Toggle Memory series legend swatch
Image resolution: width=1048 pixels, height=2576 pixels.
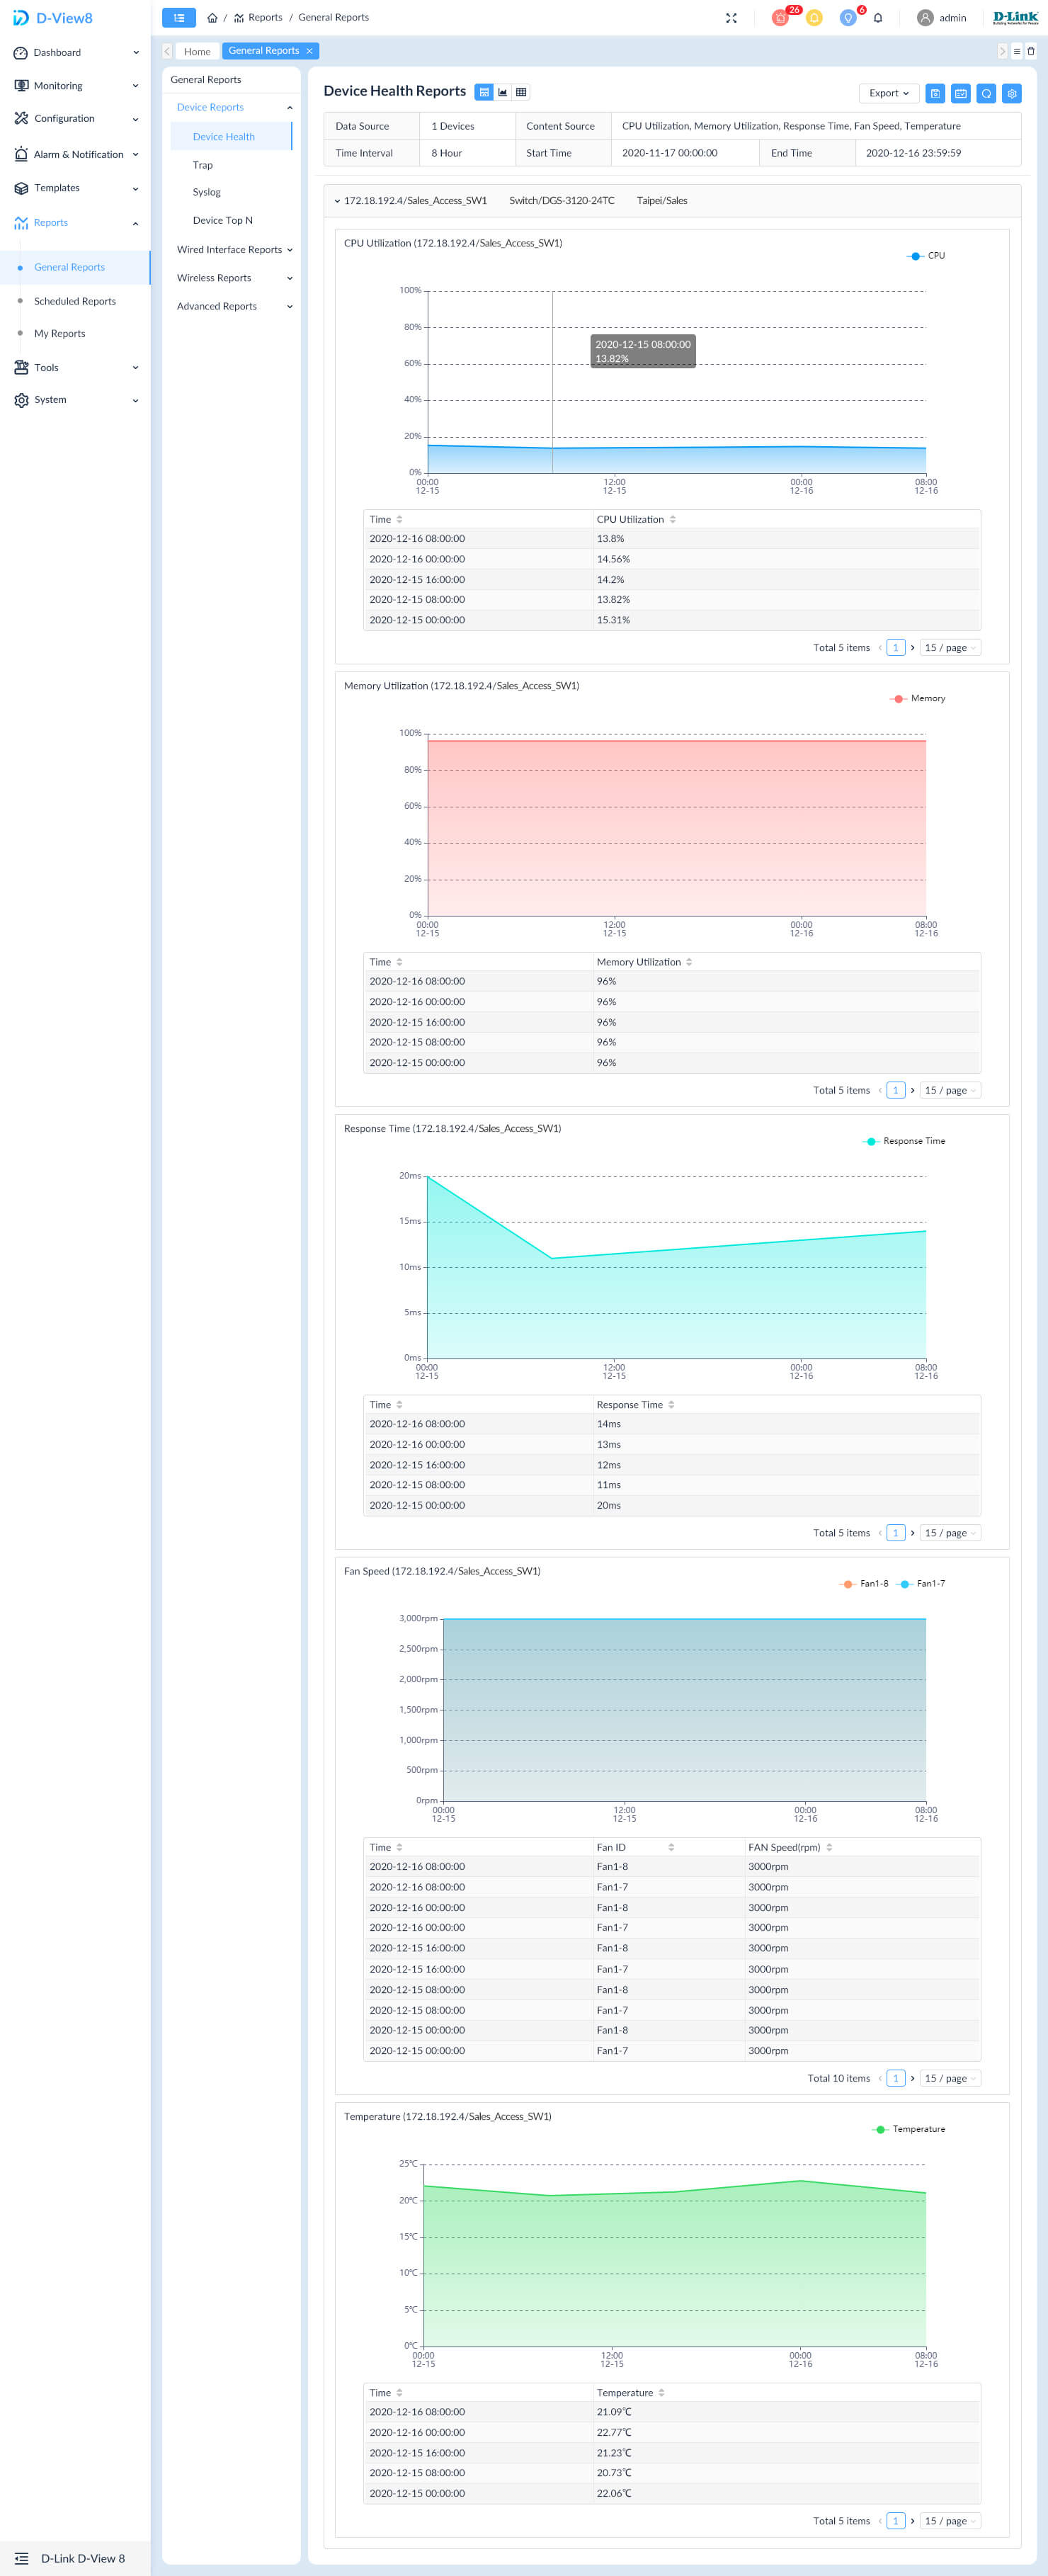pyautogui.click(x=898, y=699)
